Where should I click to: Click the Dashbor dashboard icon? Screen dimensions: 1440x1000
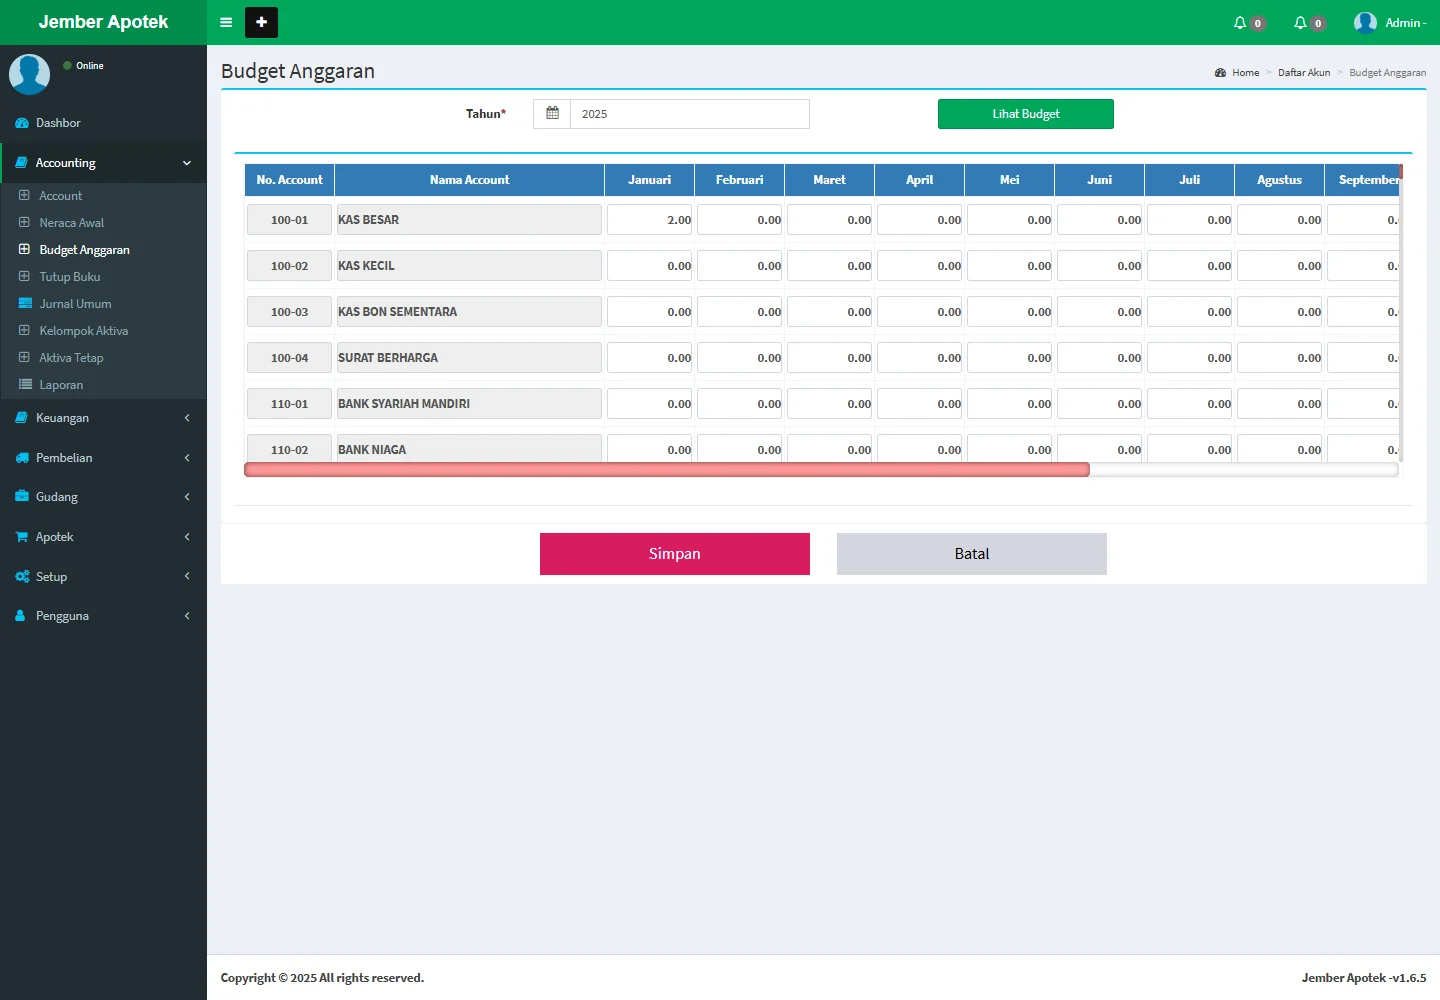[22, 123]
